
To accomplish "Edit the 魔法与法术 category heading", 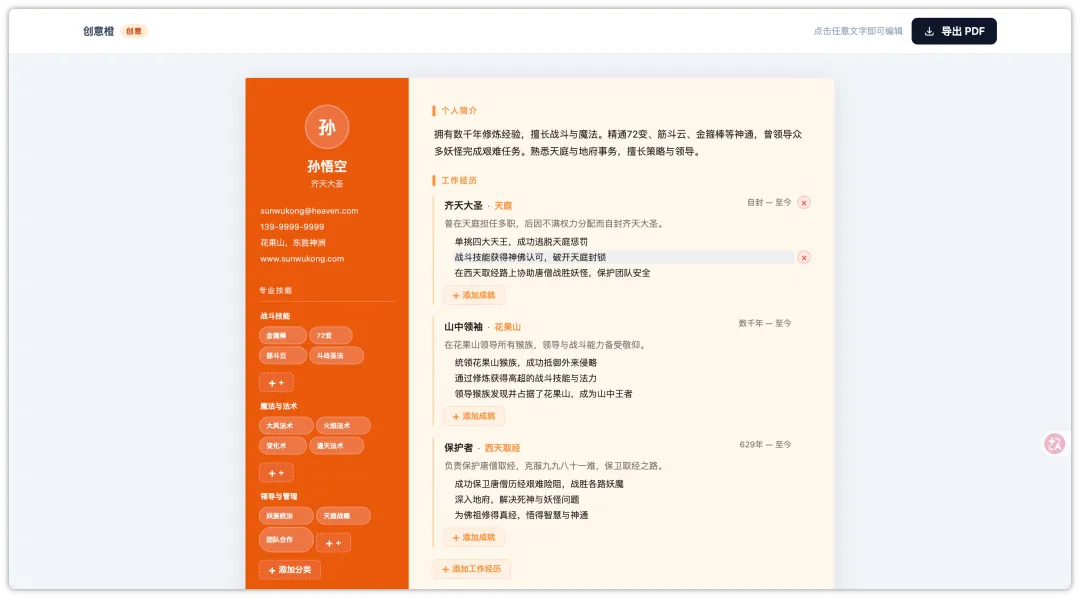I will pyautogui.click(x=278, y=406).
